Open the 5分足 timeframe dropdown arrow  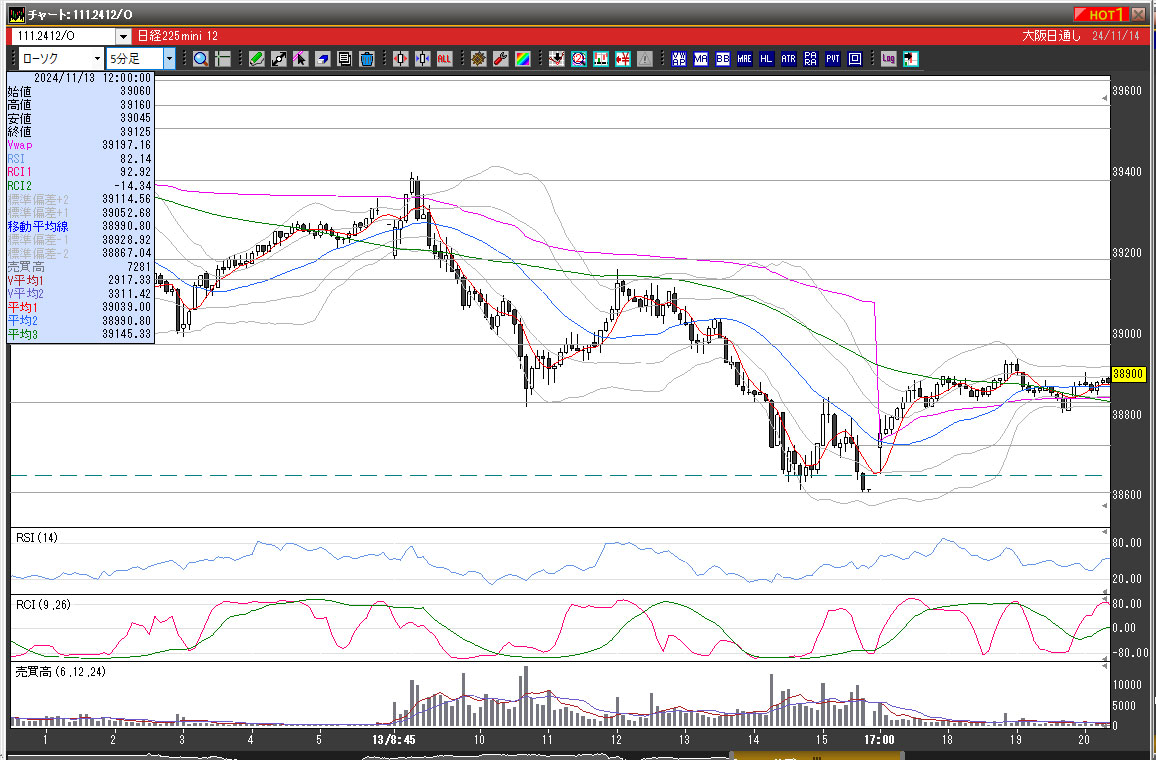pos(170,59)
